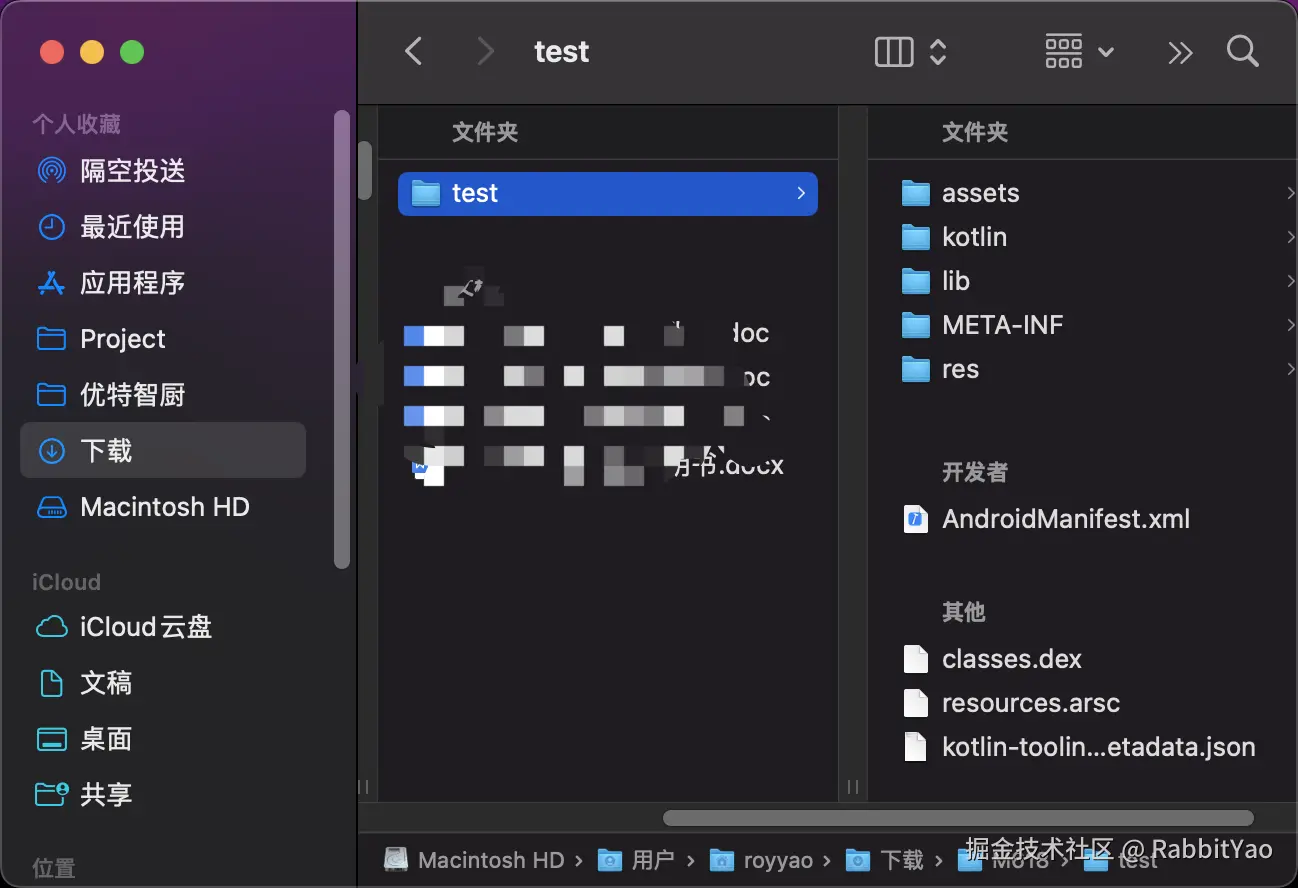
Task: Click first column's vertical scrollbar thumb
Action: click(x=365, y=171)
